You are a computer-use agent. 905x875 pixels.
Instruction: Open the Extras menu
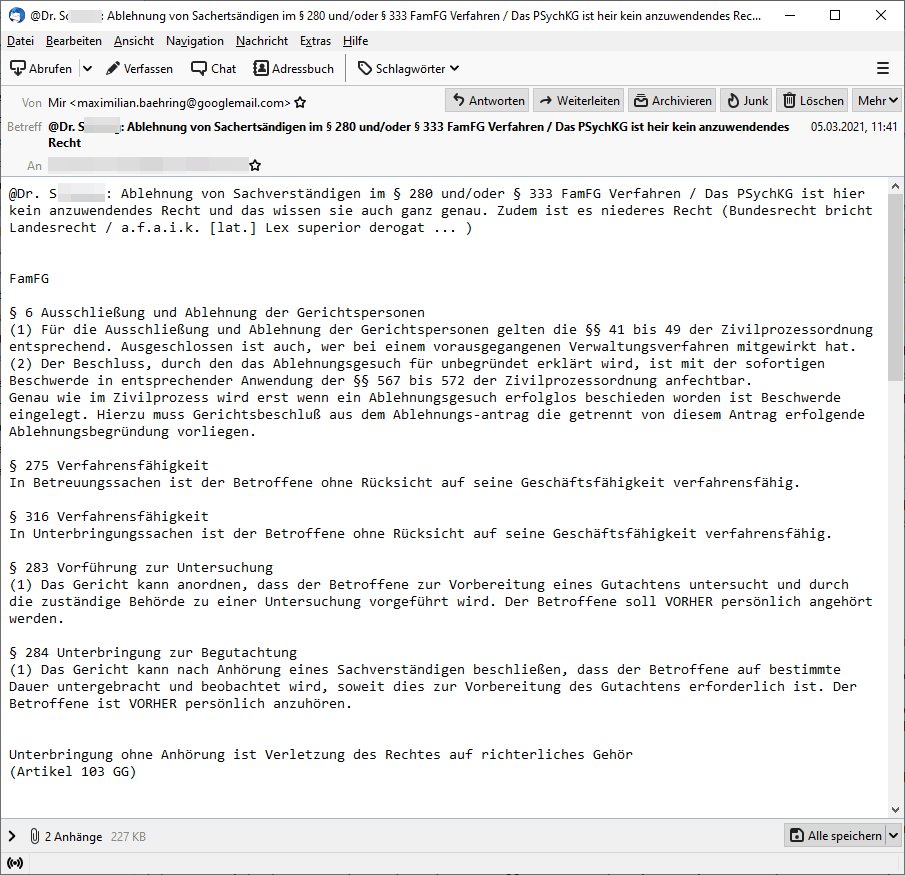tap(315, 41)
